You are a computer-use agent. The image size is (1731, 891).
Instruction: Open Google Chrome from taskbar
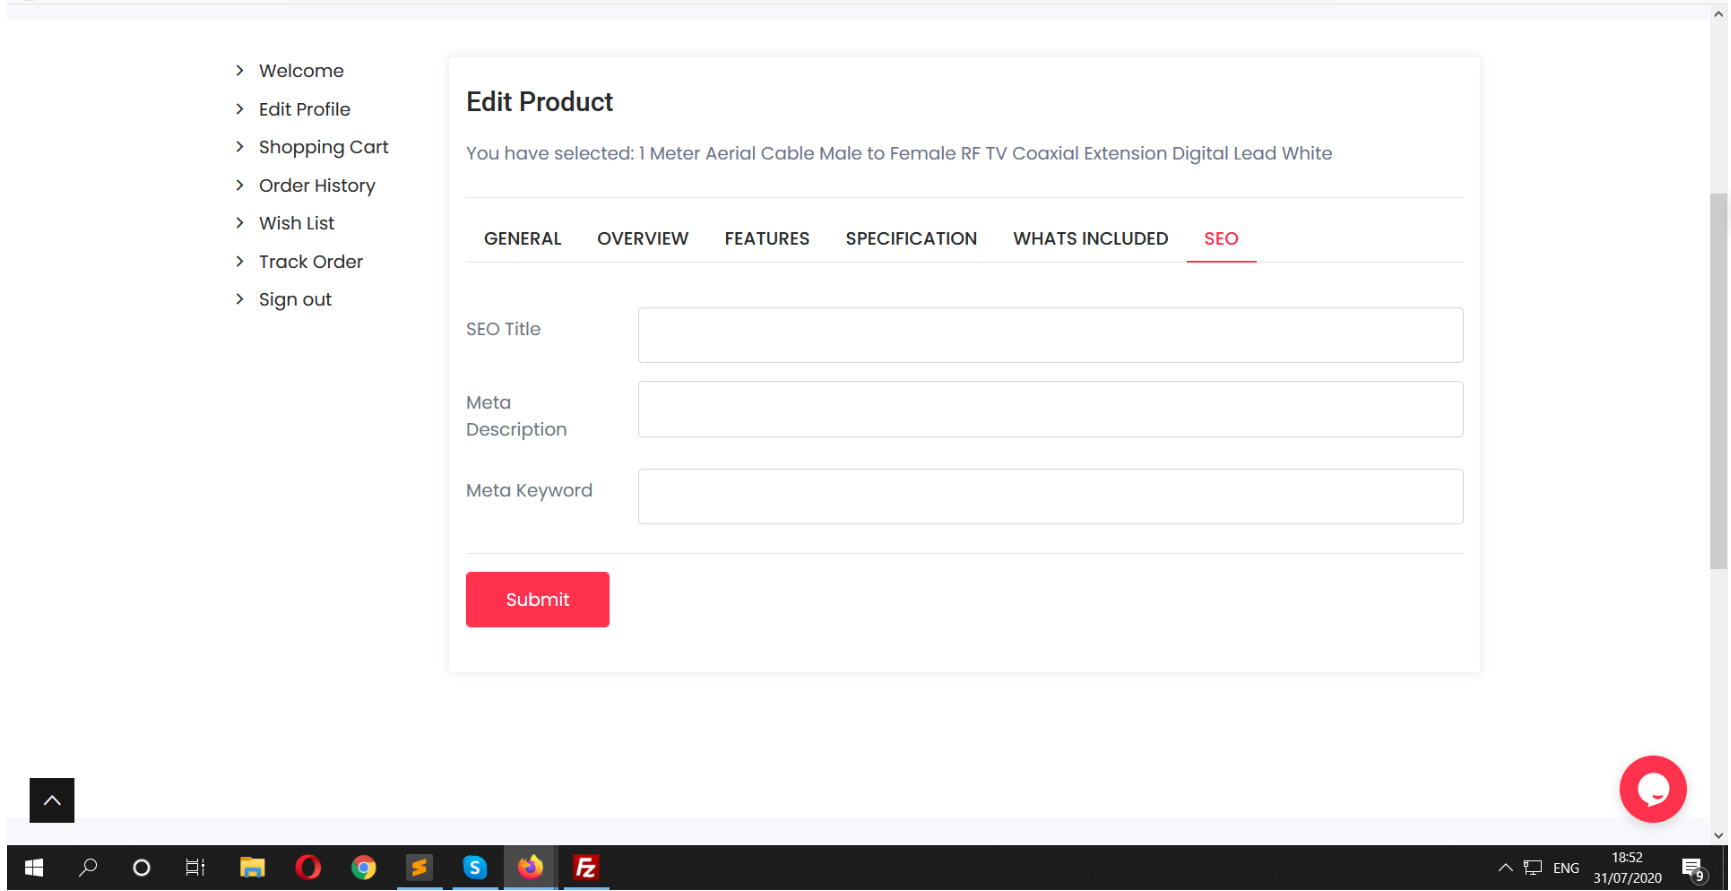pyautogui.click(x=364, y=867)
